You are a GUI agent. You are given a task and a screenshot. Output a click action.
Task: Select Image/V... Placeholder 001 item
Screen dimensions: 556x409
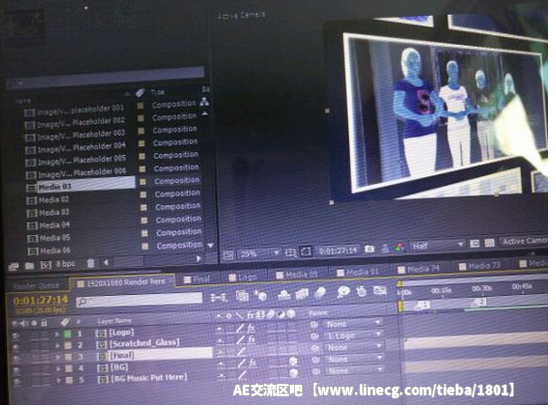(80, 110)
